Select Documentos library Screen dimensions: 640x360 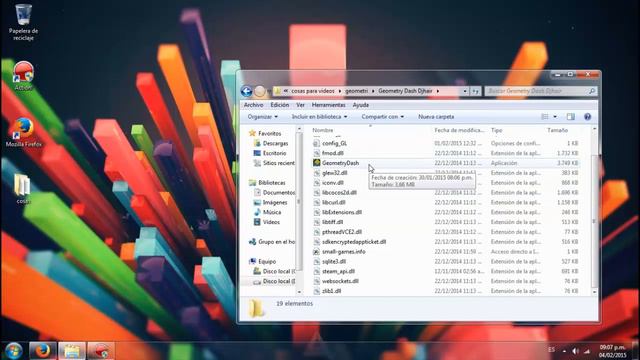click(x=279, y=192)
